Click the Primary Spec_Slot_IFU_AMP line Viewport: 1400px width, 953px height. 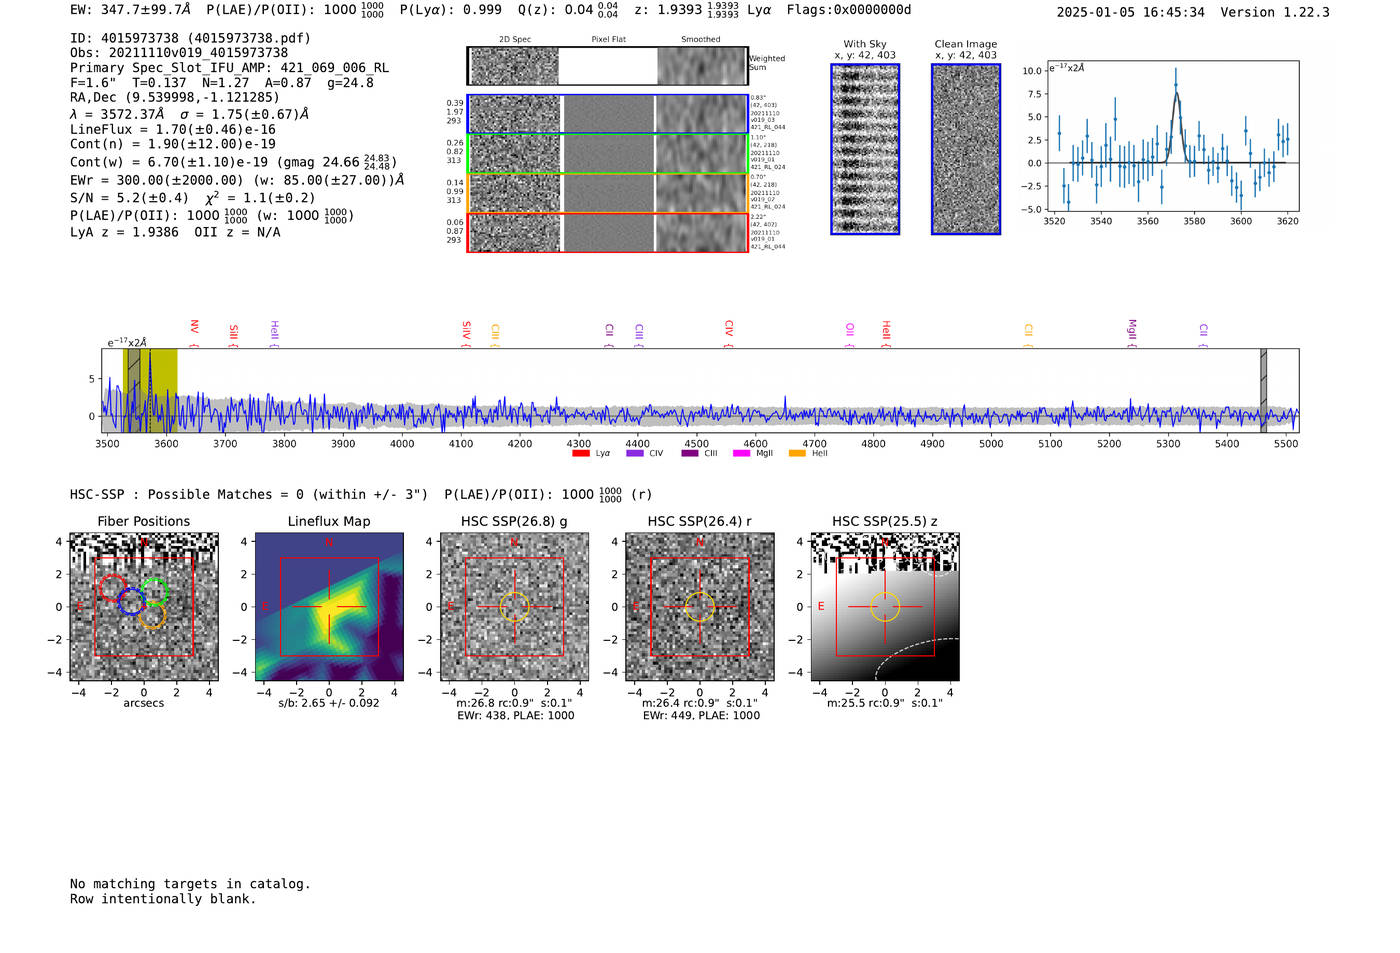point(230,68)
